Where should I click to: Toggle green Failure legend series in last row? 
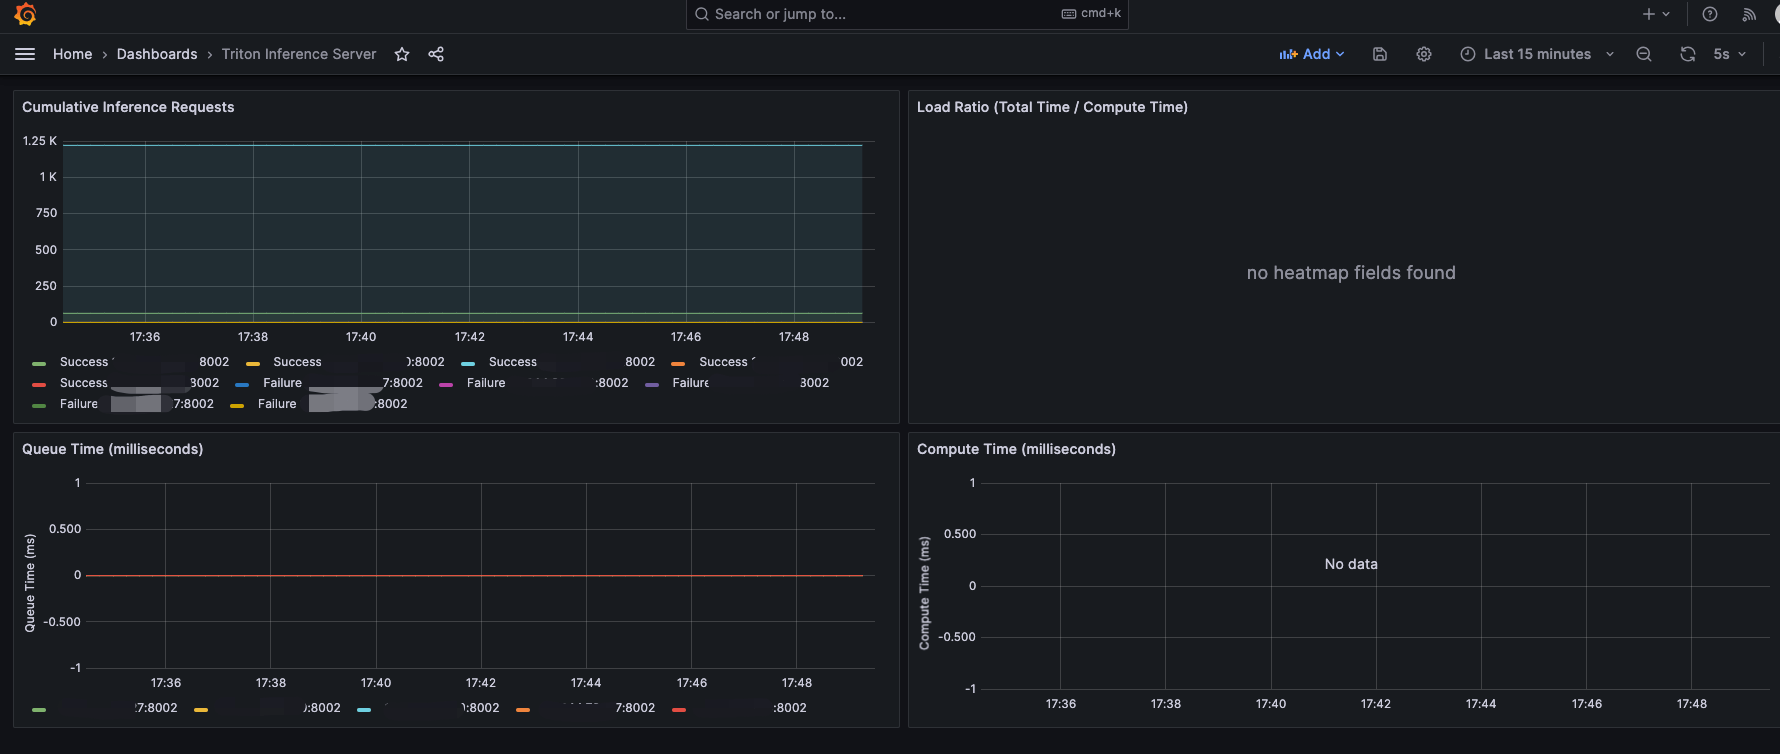[123, 404]
